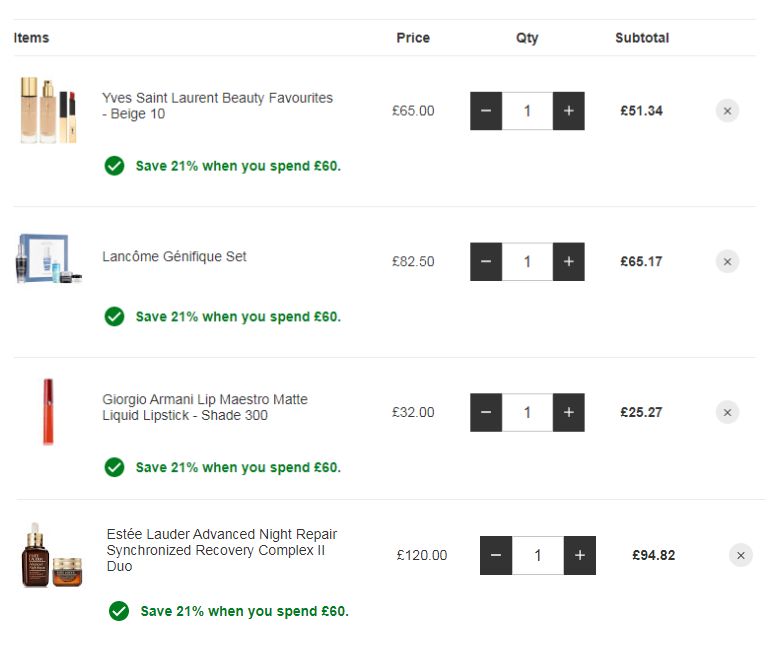Click the Lancôme quantity input field
Viewport: 776px width, 649px height.
coord(527,262)
